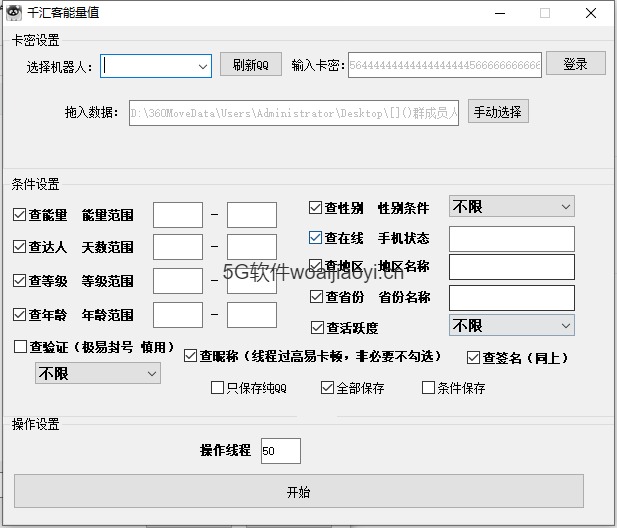Click the 操作设置 group label

[35, 424]
